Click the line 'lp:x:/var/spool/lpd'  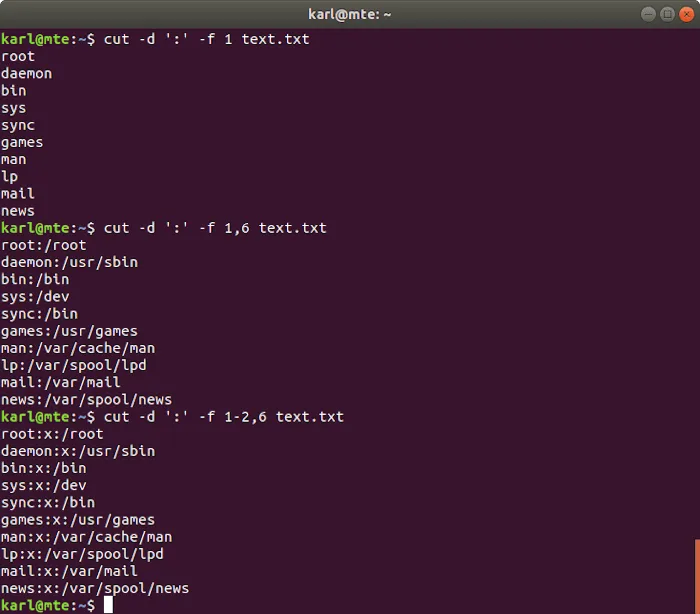coord(82,555)
